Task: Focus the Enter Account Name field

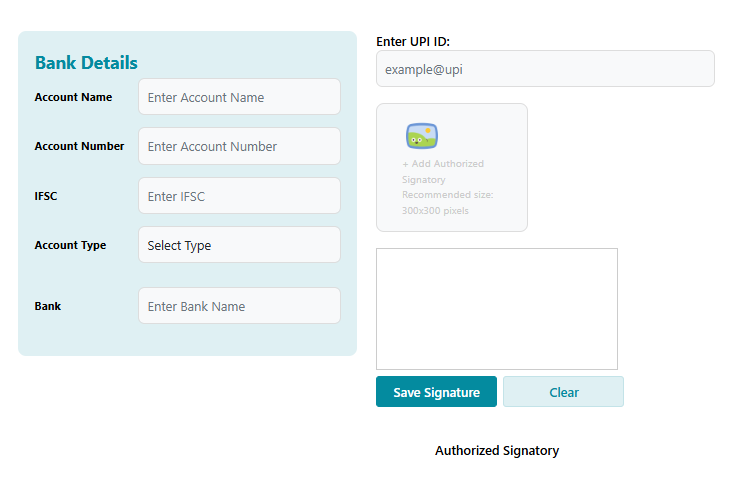Action: pyautogui.click(x=239, y=97)
